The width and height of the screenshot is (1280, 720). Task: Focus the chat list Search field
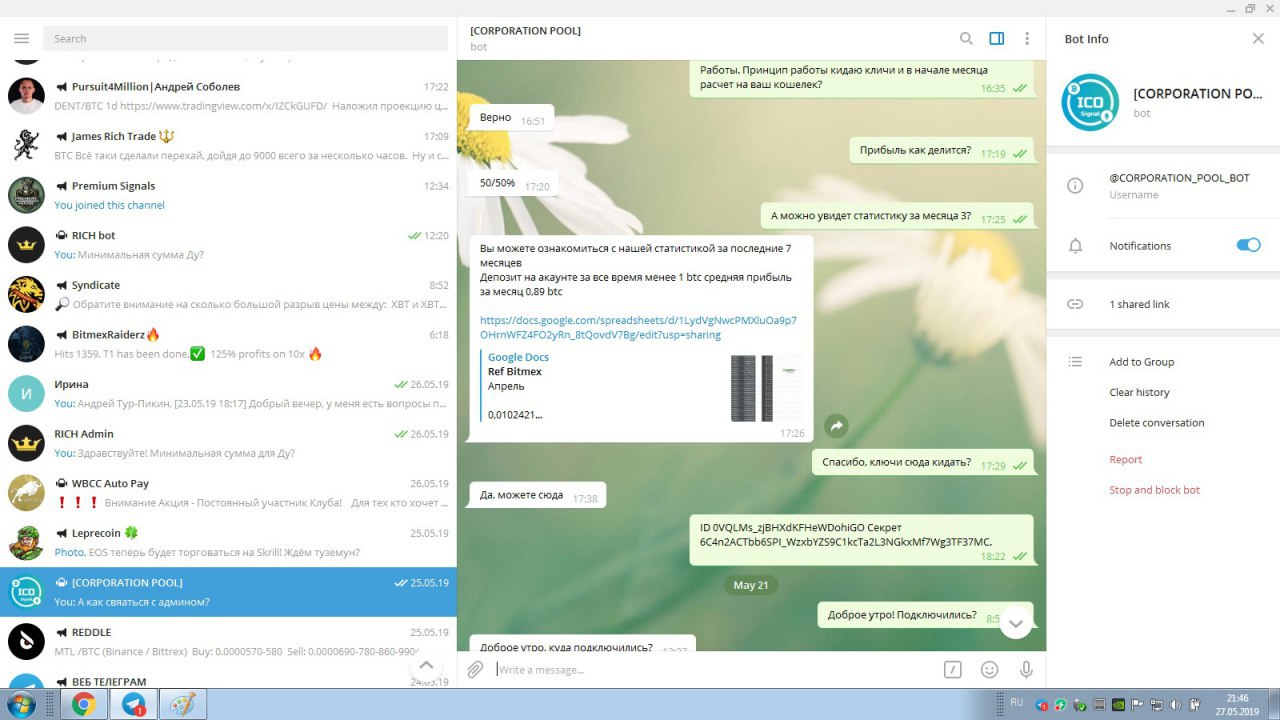tap(245, 38)
